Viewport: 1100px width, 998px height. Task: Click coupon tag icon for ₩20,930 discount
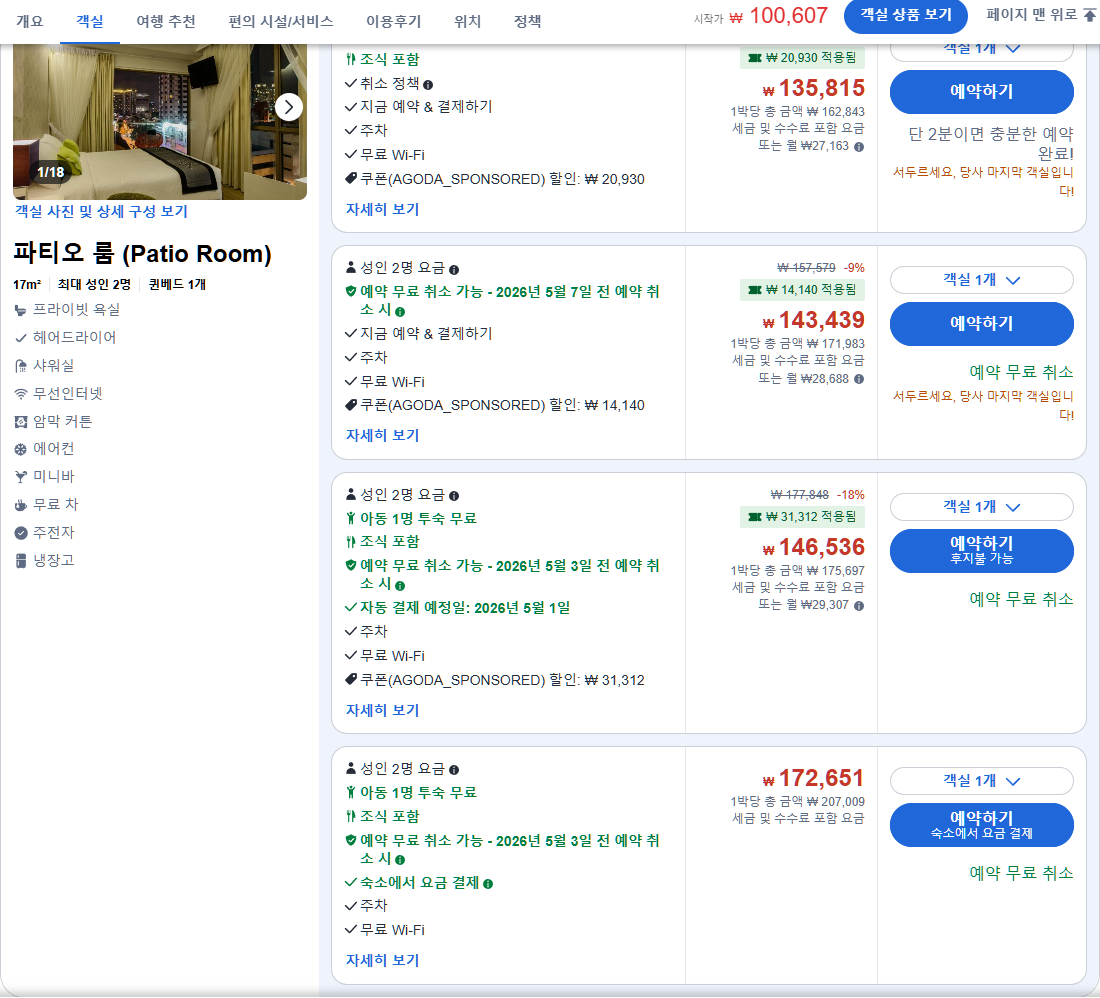point(351,178)
